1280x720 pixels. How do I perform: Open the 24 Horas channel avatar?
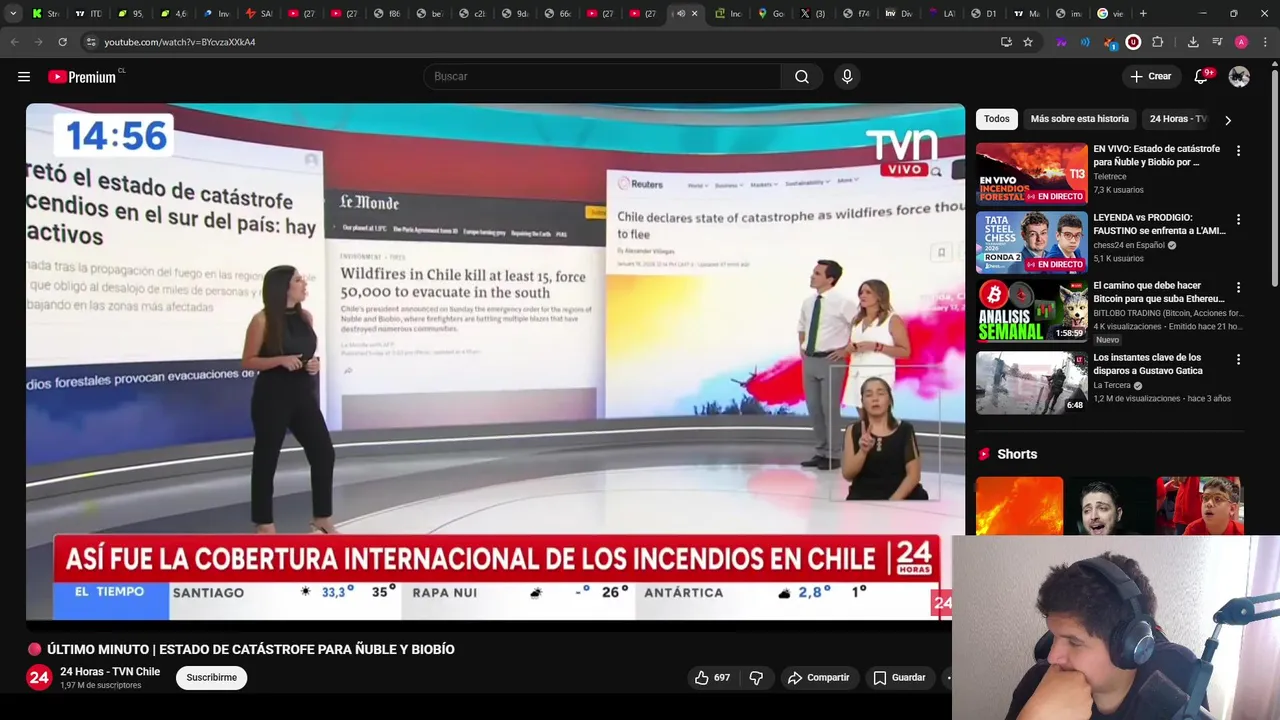[39, 677]
